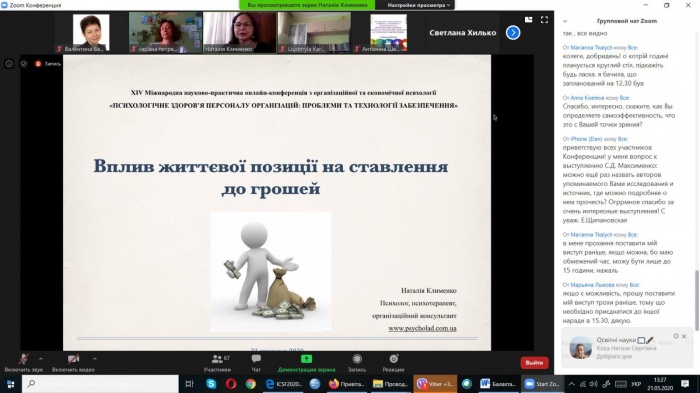Open www.psycholad.com.ua link on slide
This screenshot has width=700, height=393.
pyautogui.click(x=422, y=328)
